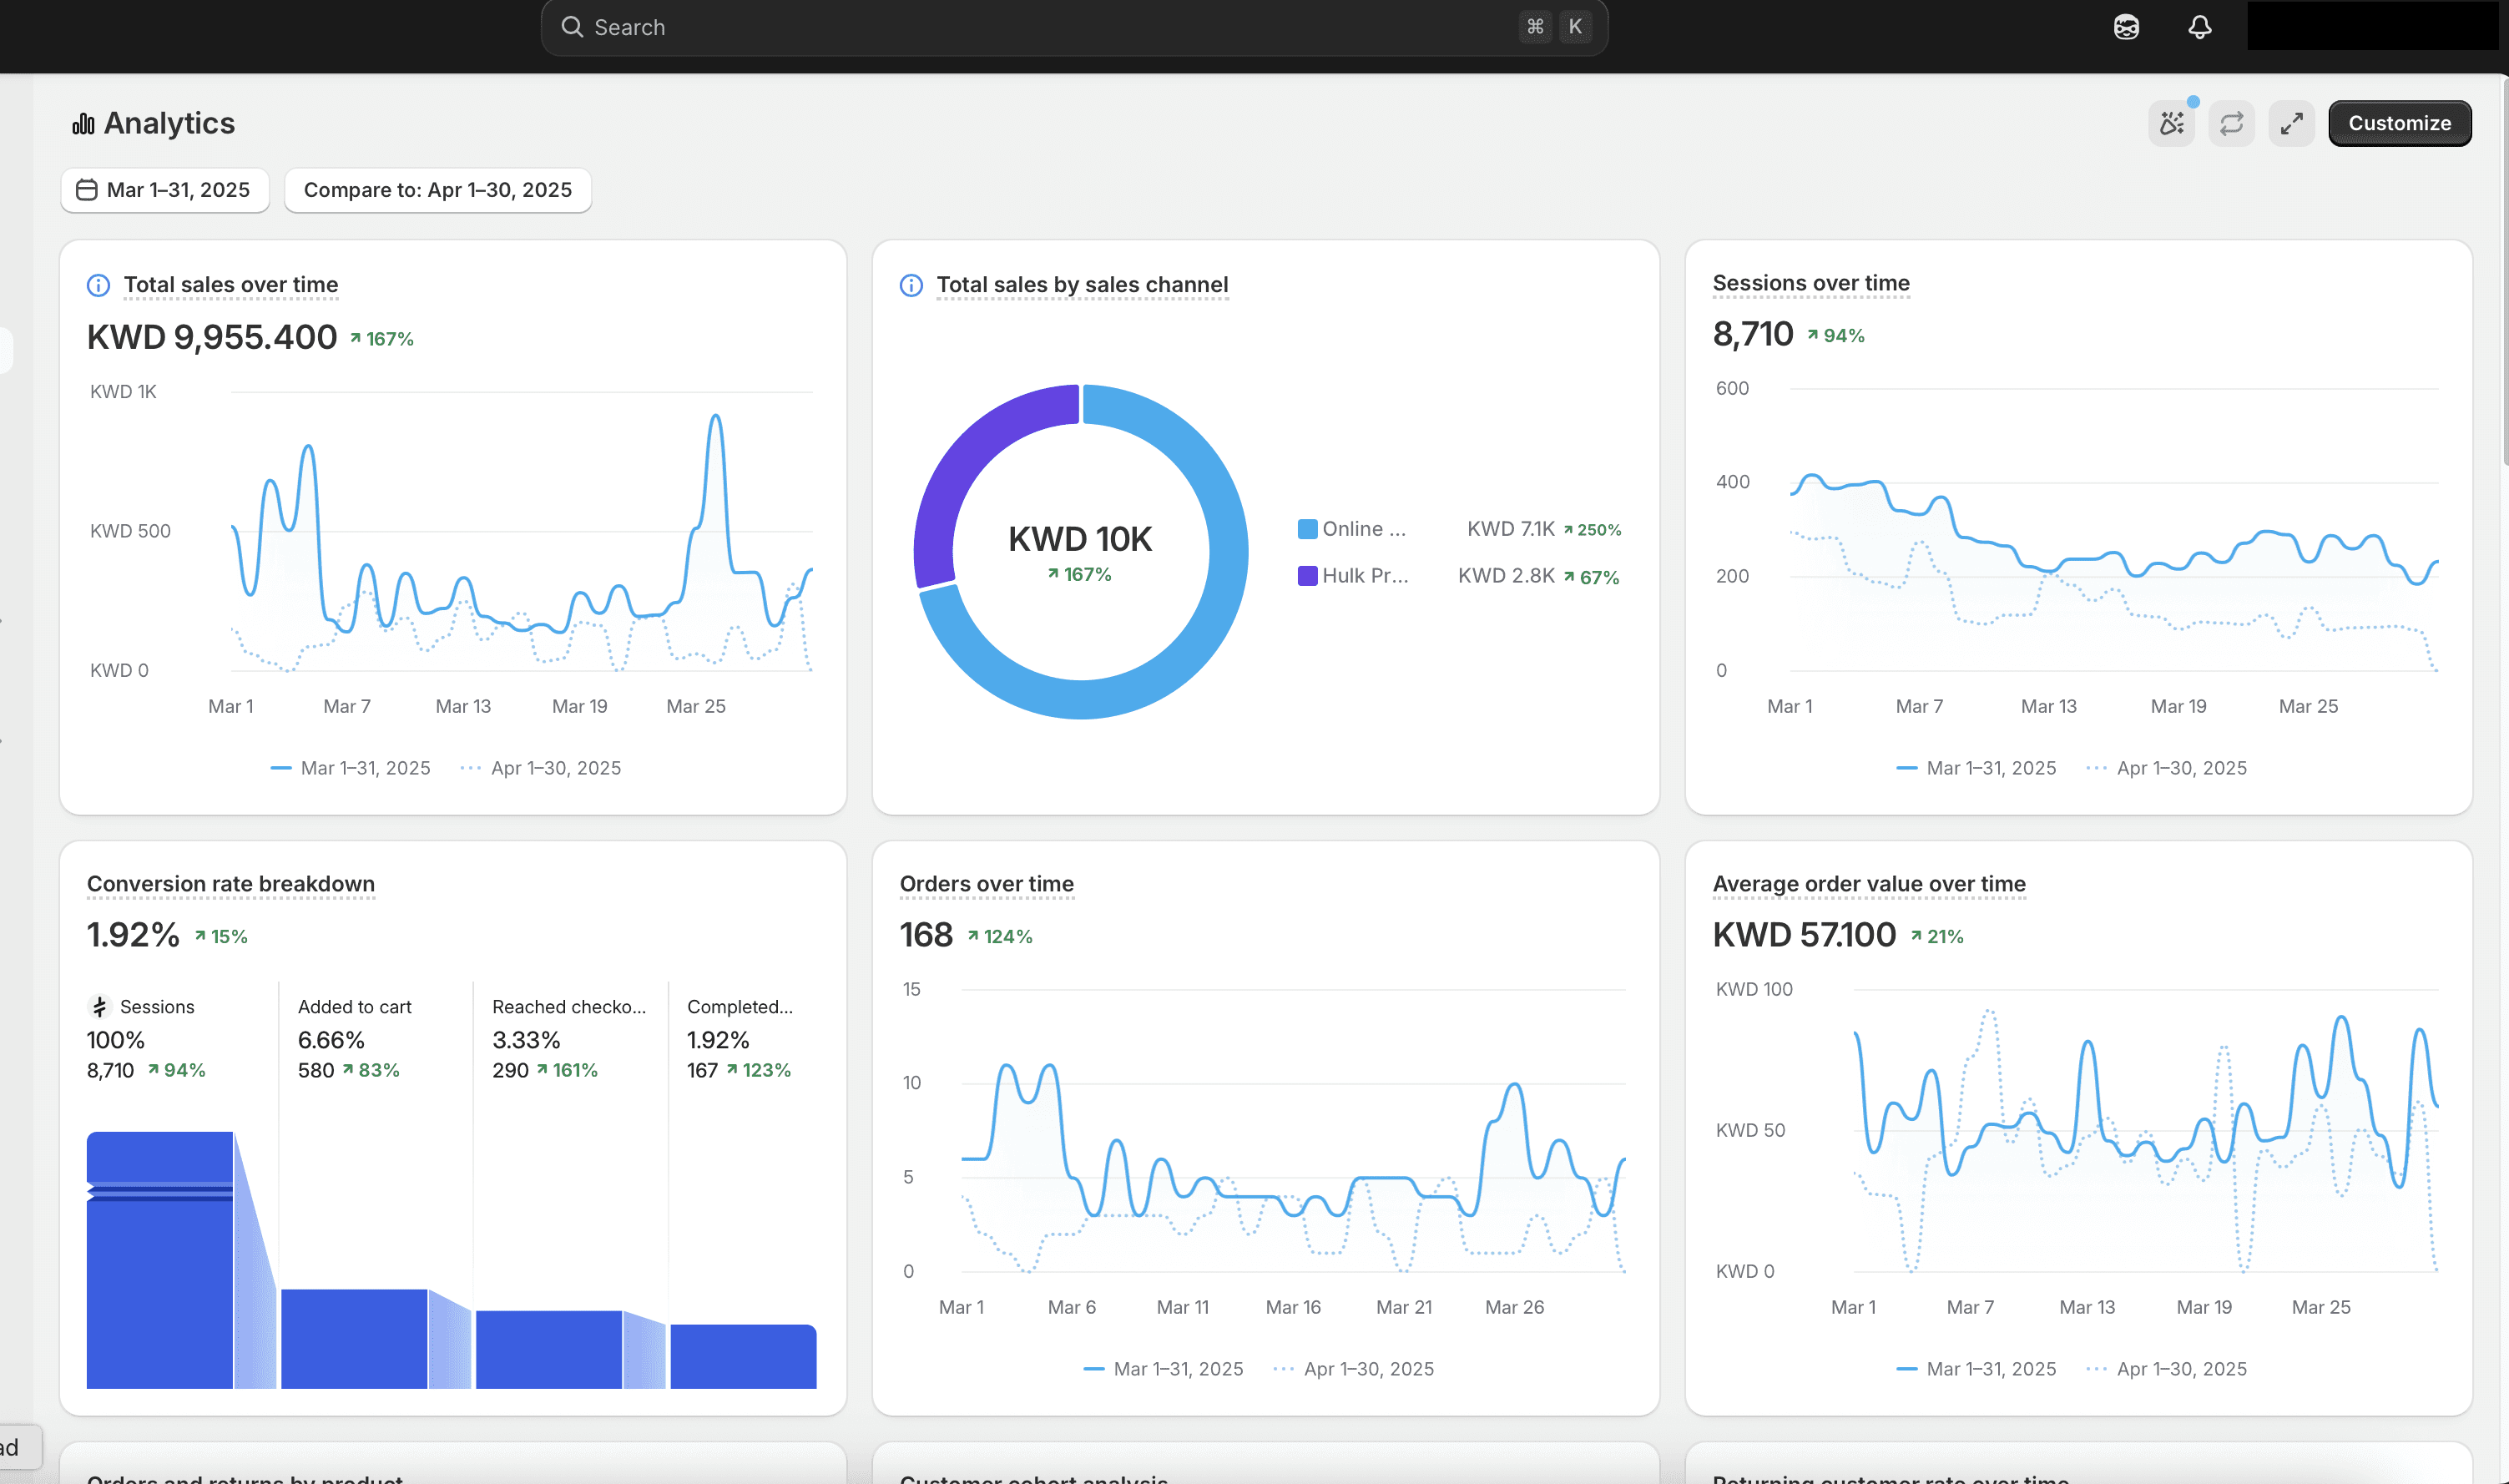Open the Sessions over time report title

[x=1810, y=283]
